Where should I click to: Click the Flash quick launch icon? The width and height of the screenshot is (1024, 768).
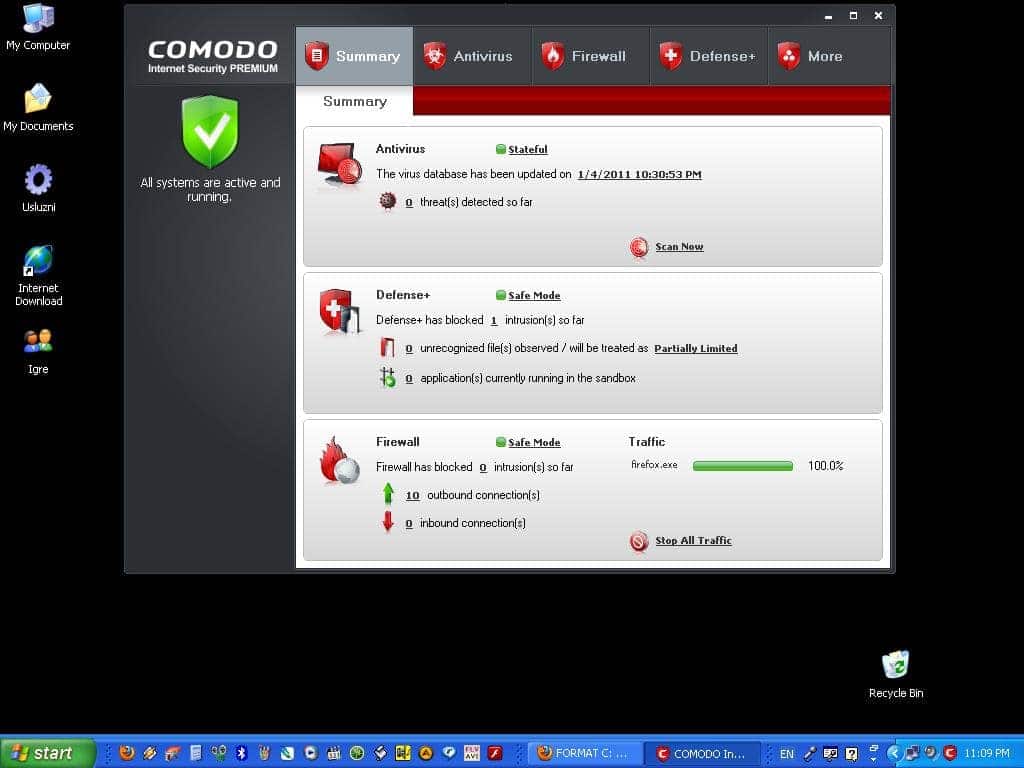click(x=495, y=753)
